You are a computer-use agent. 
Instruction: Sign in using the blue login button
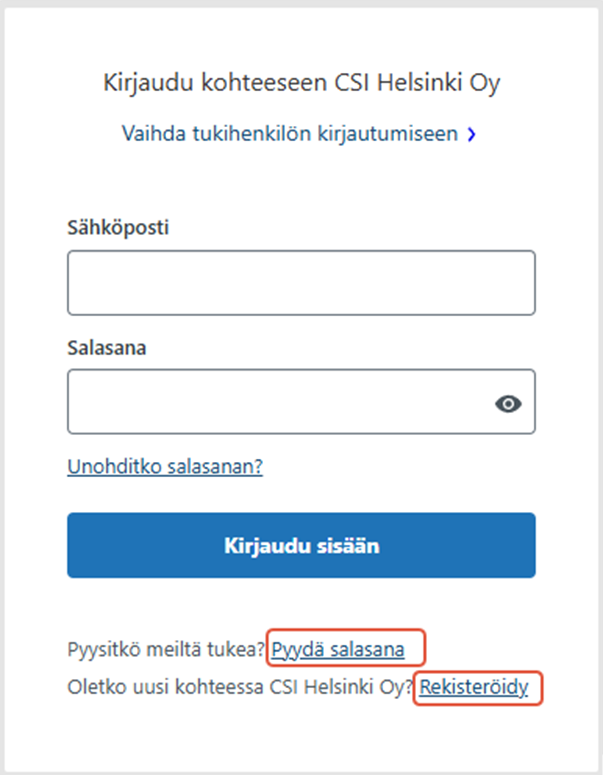point(301,546)
